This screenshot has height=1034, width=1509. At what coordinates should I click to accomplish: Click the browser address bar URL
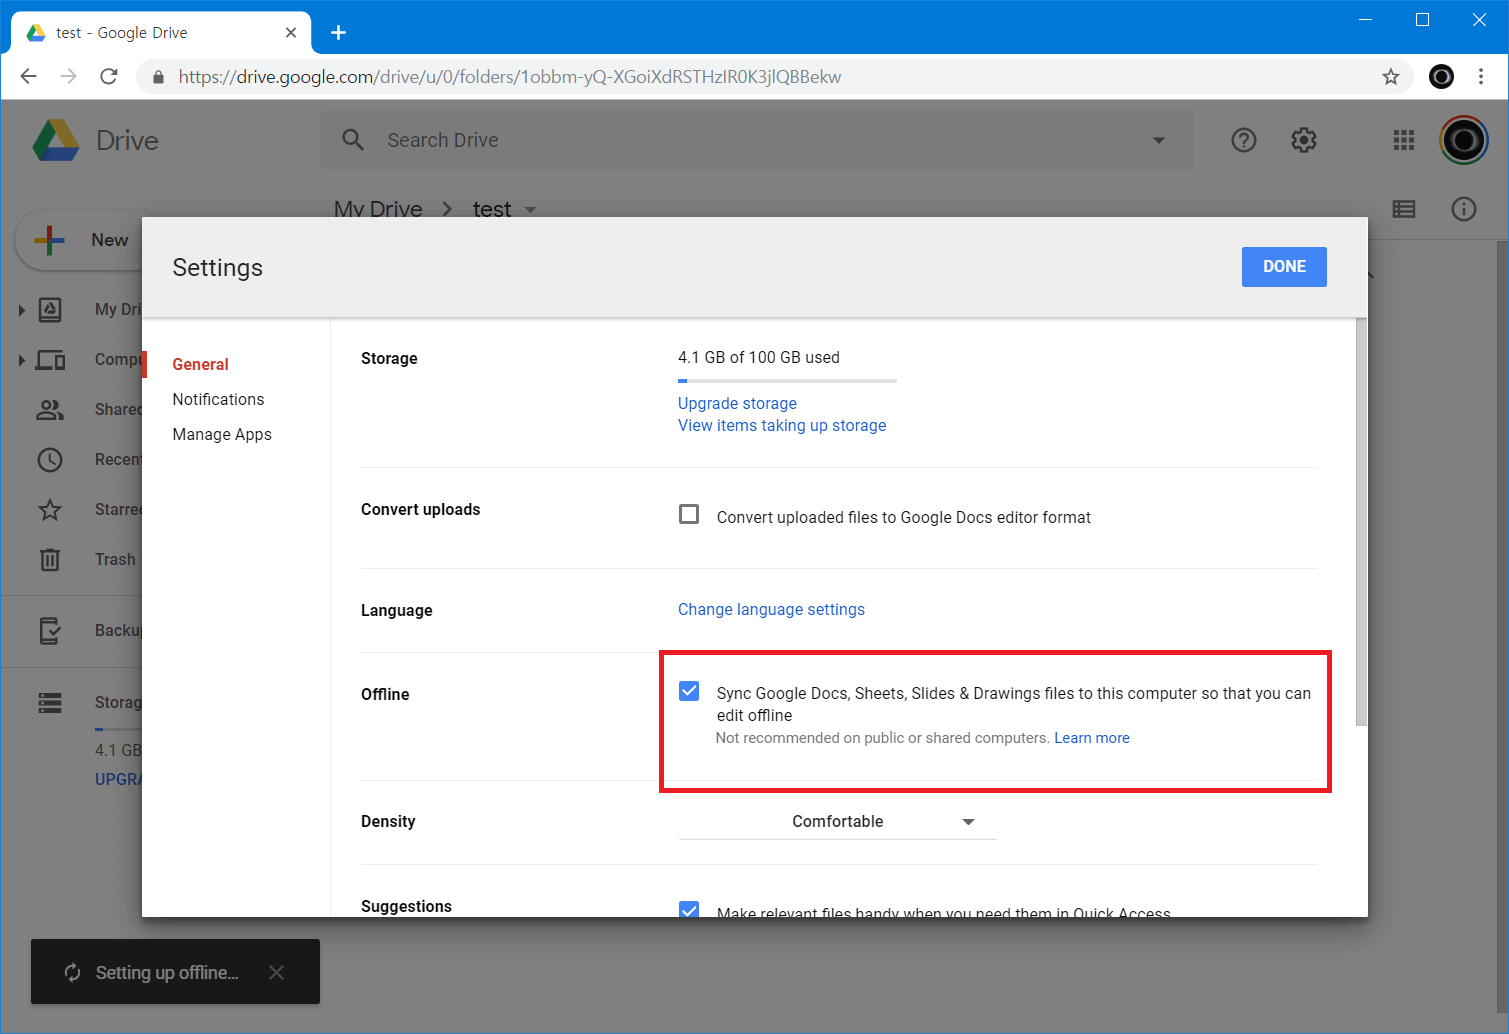click(510, 77)
